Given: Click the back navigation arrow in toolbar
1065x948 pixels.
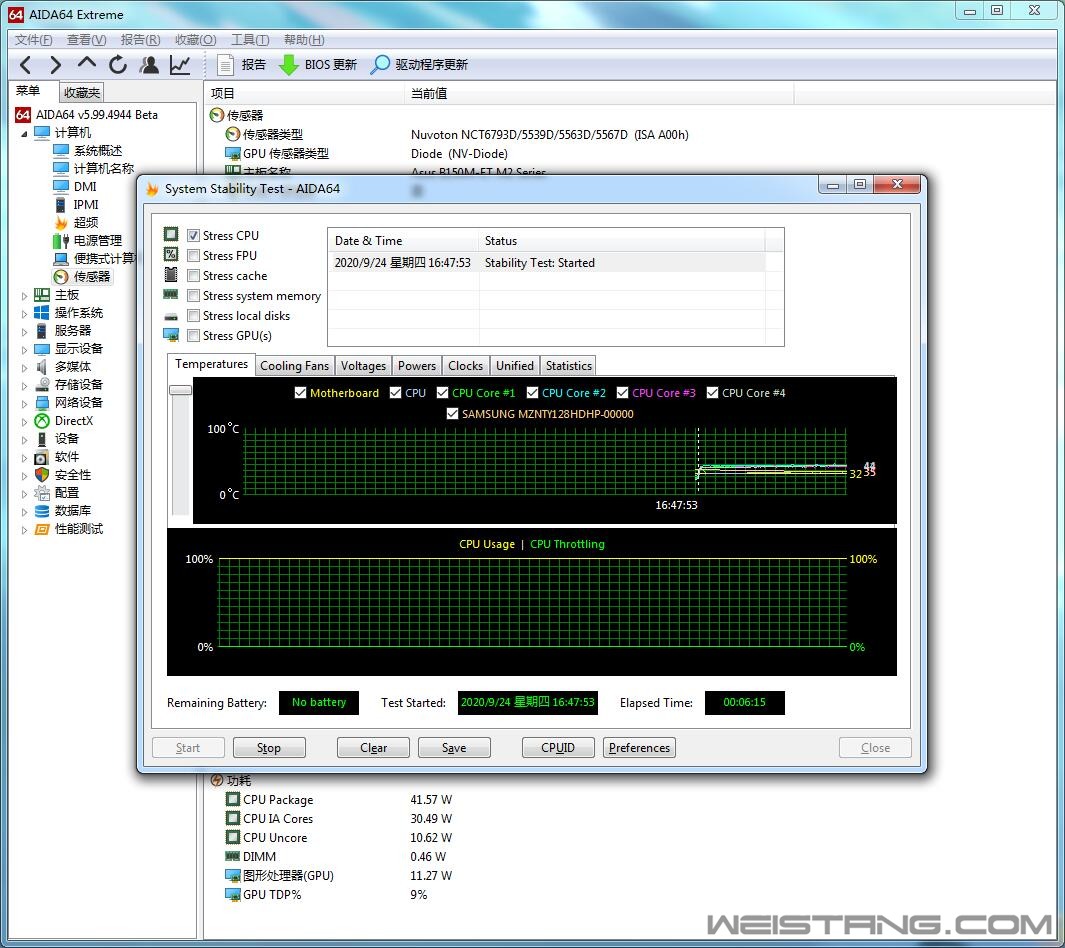Looking at the screenshot, I should [x=26, y=65].
